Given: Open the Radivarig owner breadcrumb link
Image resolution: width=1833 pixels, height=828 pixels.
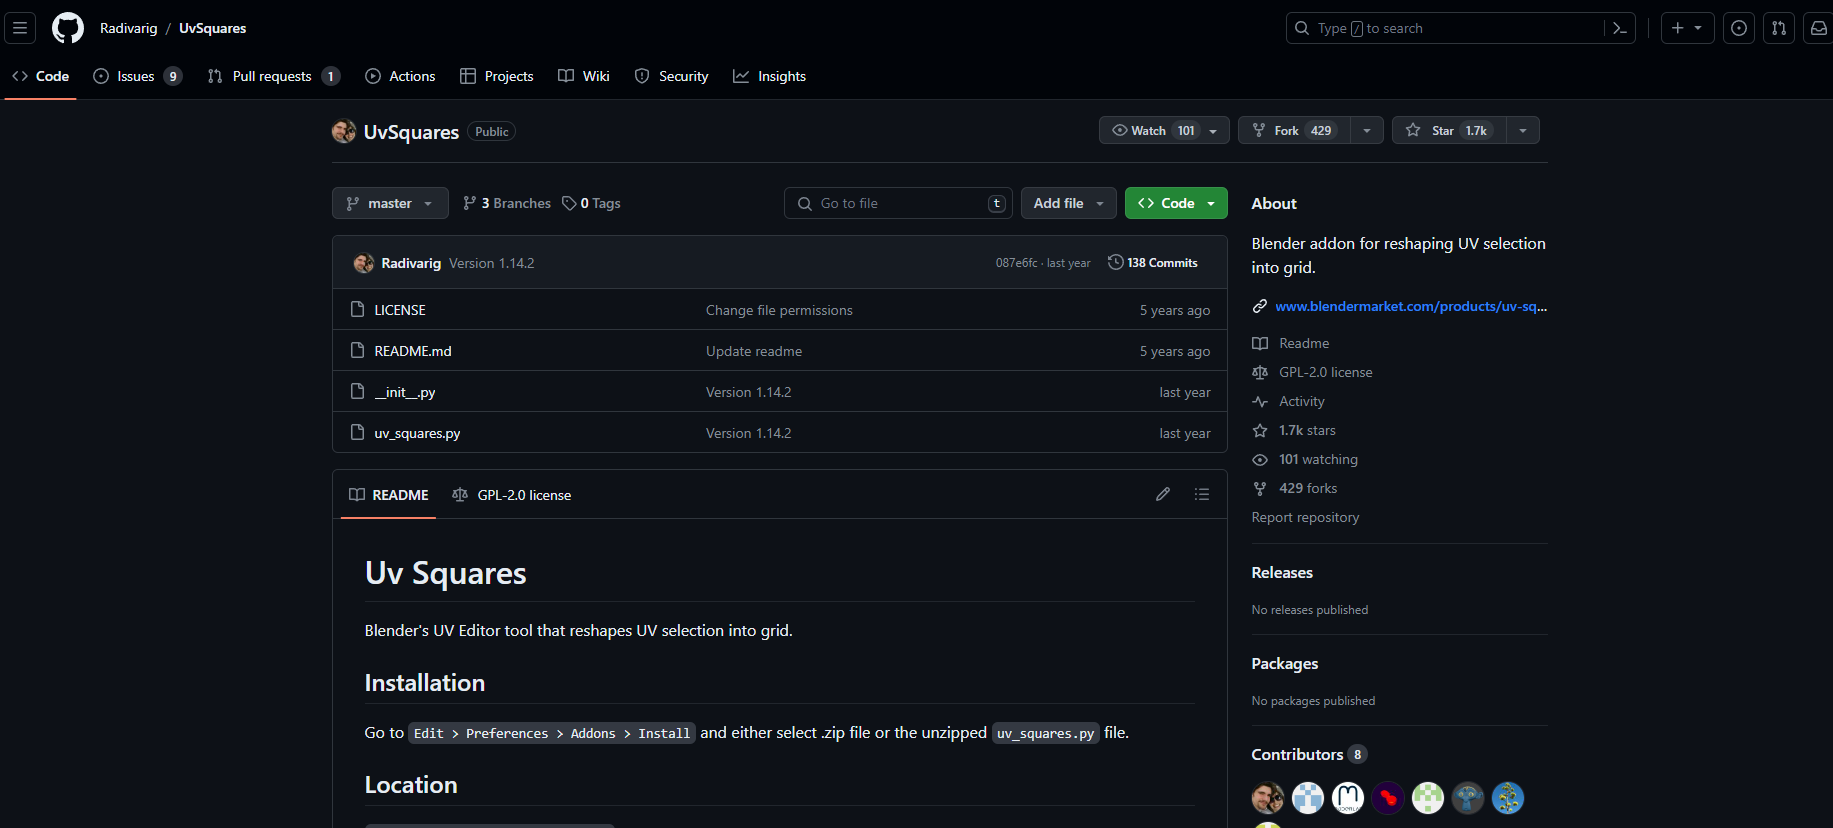Looking at the screenshot, I should (x=129, y=28).
